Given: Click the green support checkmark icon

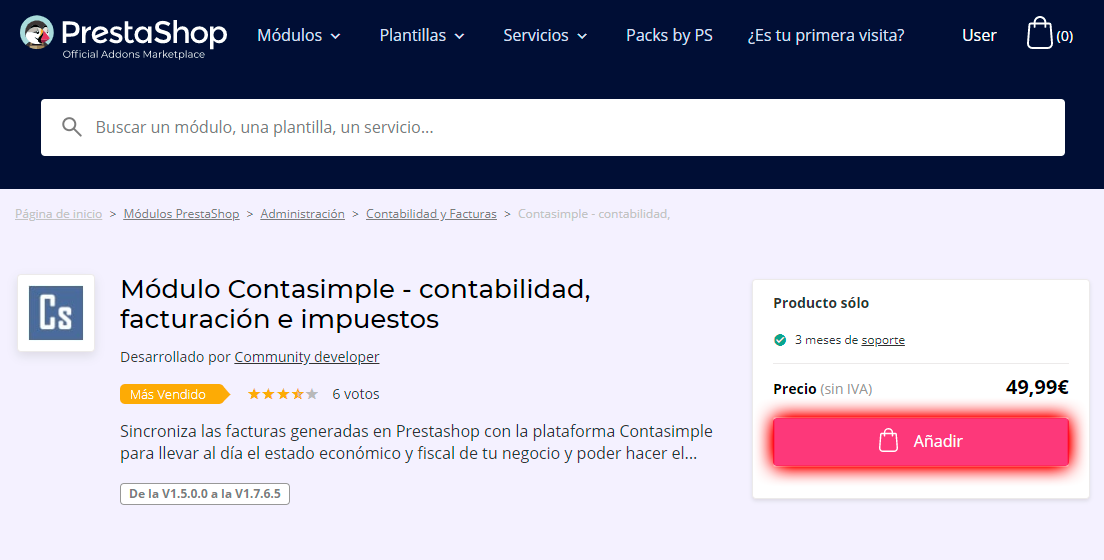Looking at the screenshot, I should [780, 340].
